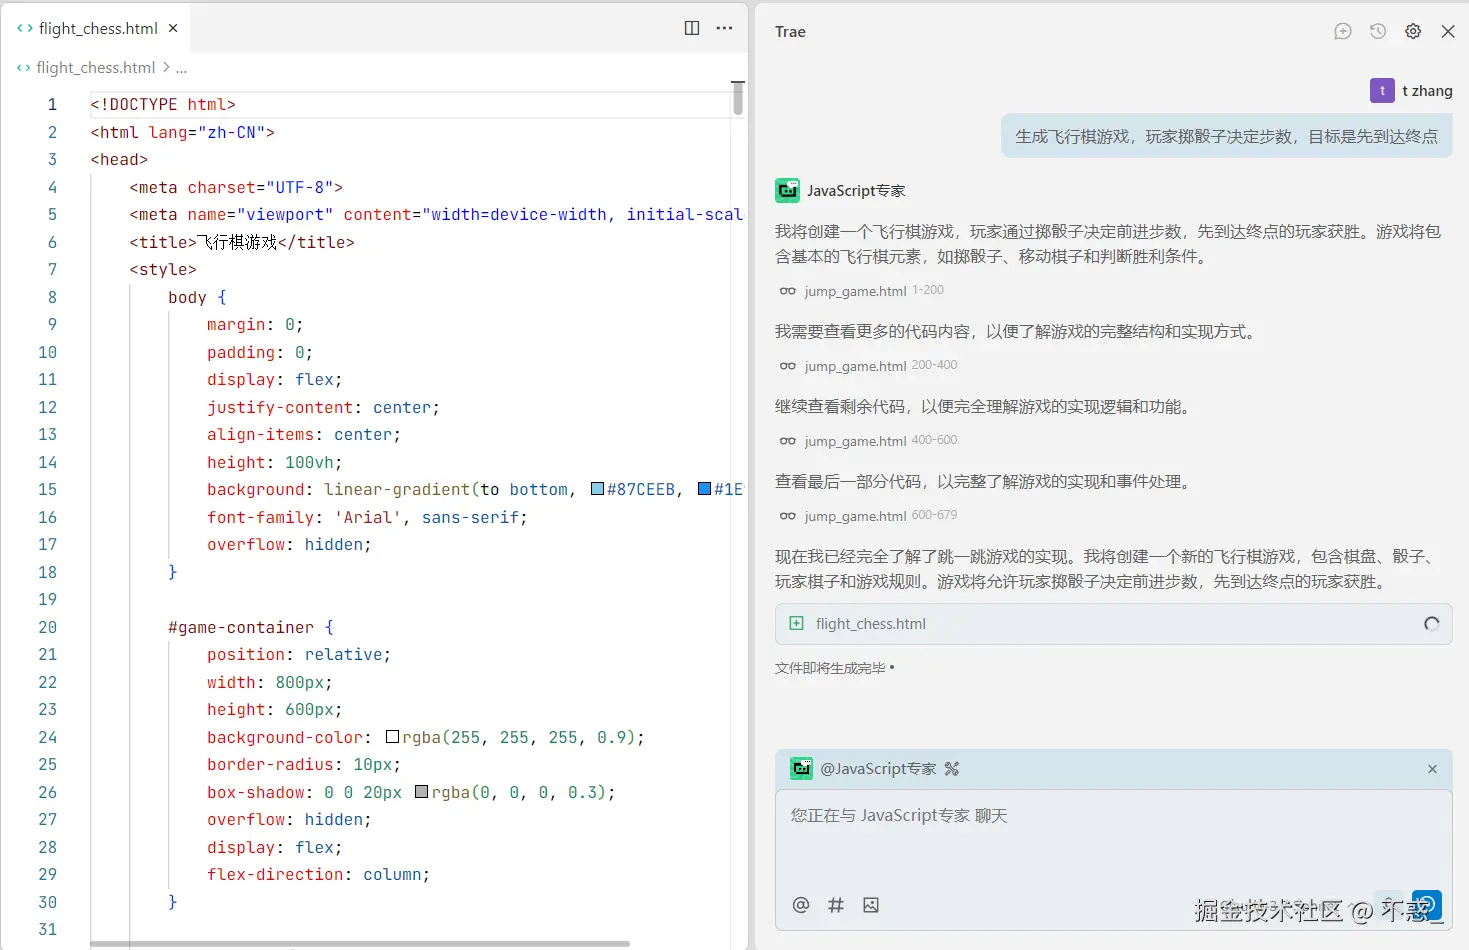Screen dimensions: 1469x950
Task: Click the 文件即将生成完毕 status text
Action: click(830, 668)
